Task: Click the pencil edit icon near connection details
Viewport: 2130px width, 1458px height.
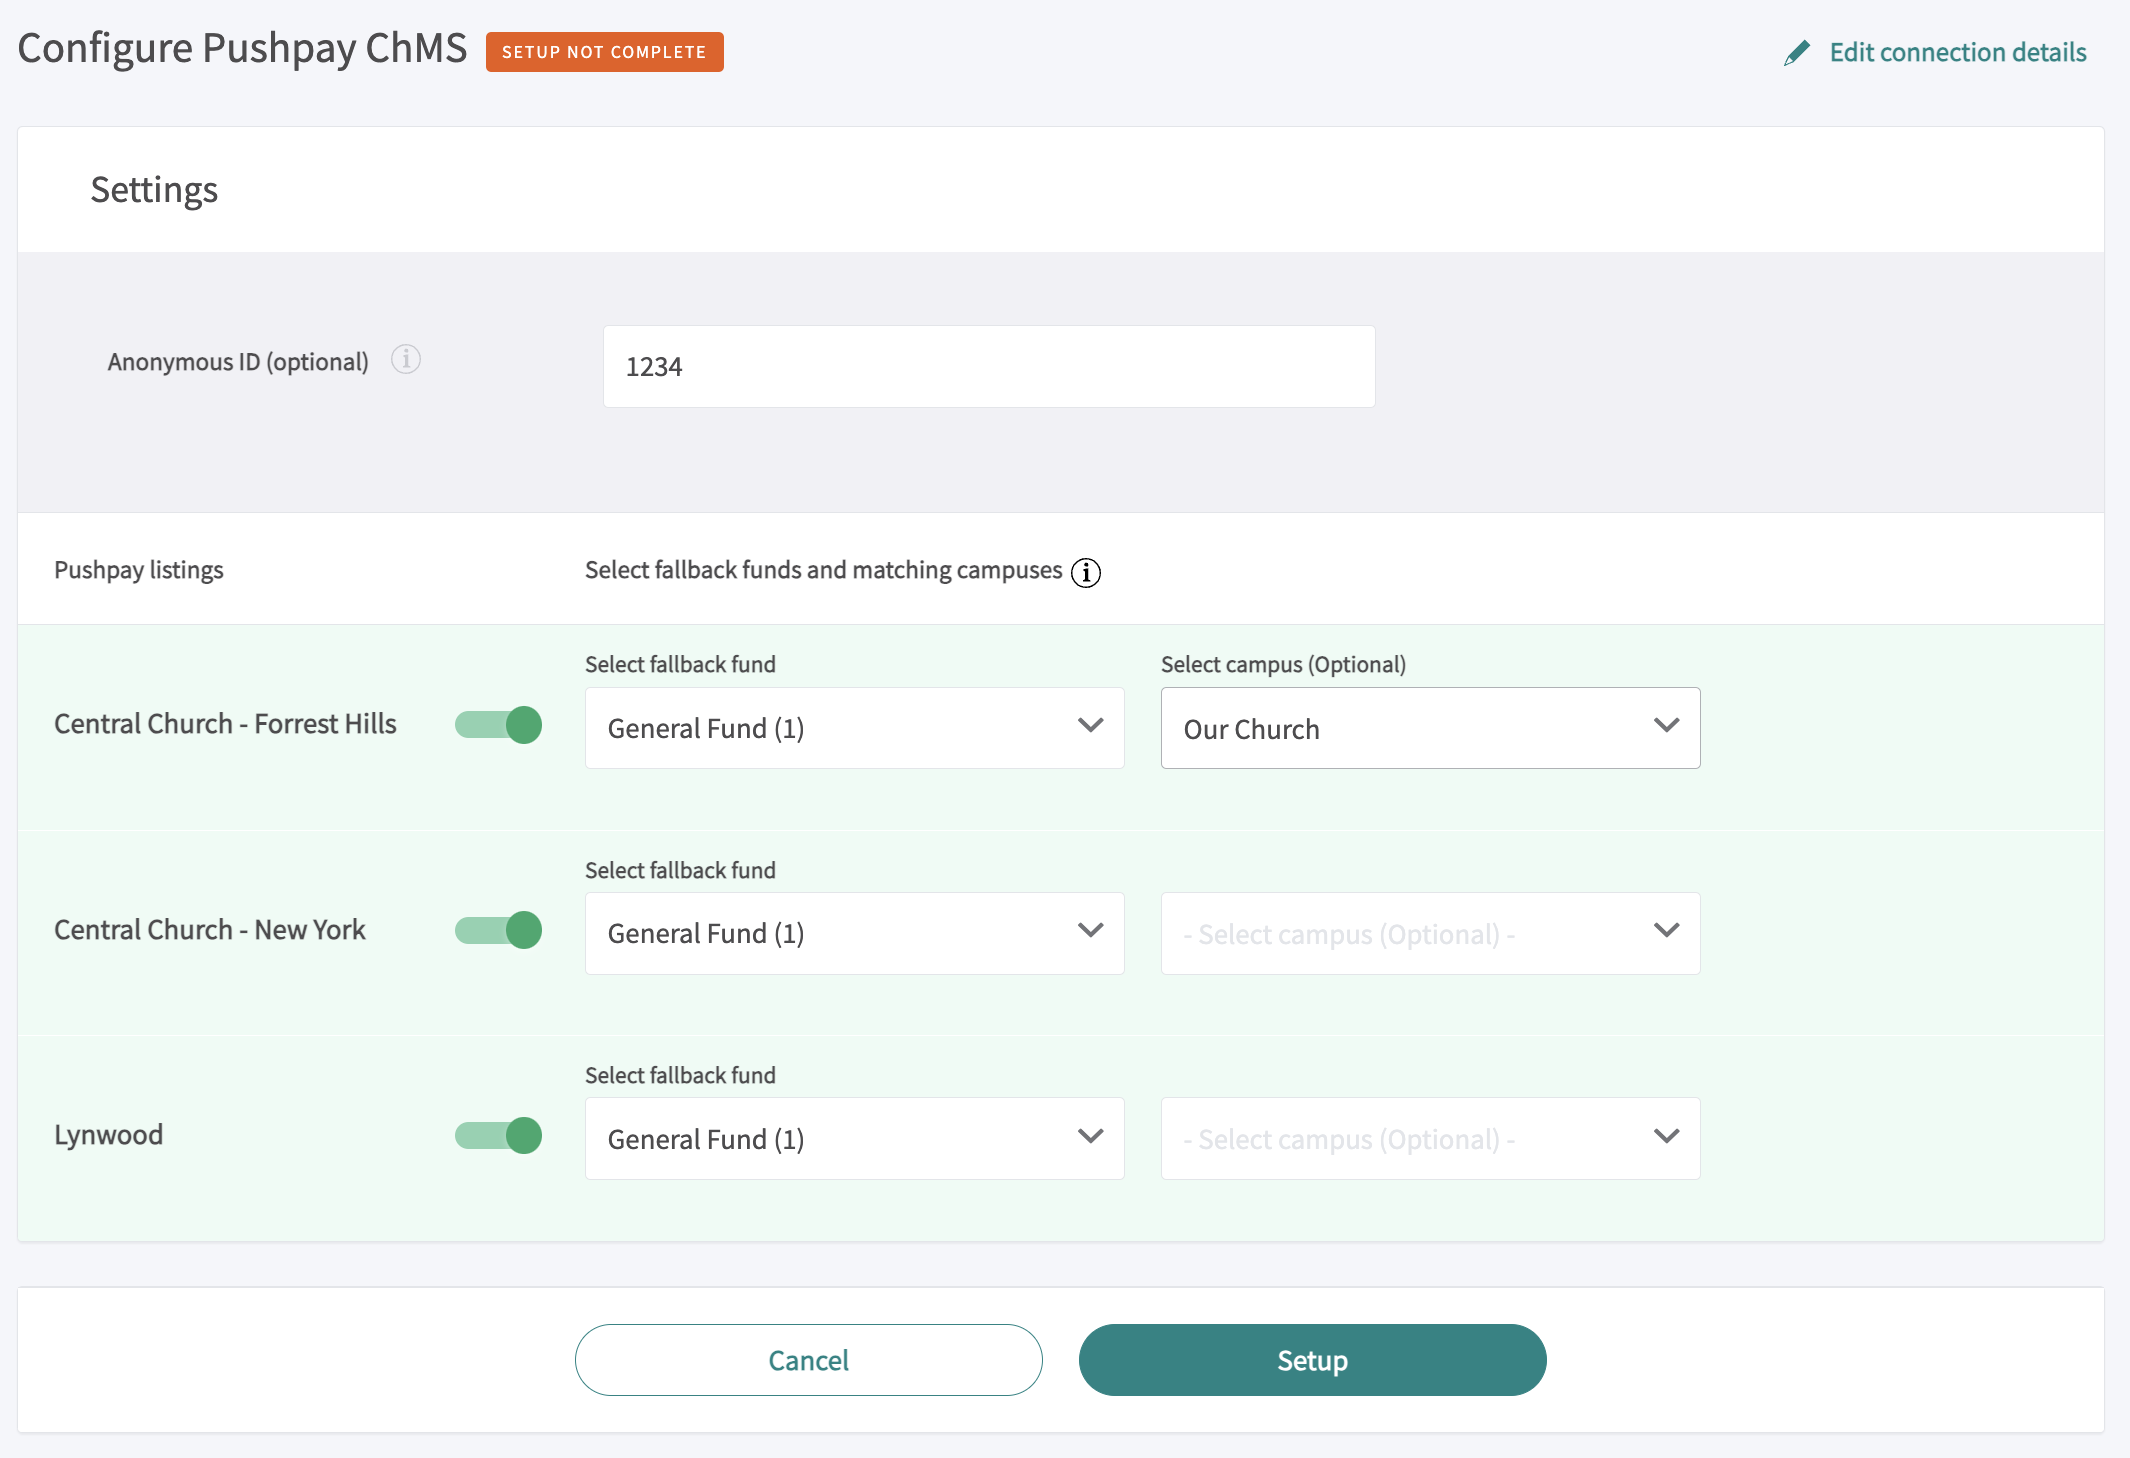Action: [x=1797, y=52]
